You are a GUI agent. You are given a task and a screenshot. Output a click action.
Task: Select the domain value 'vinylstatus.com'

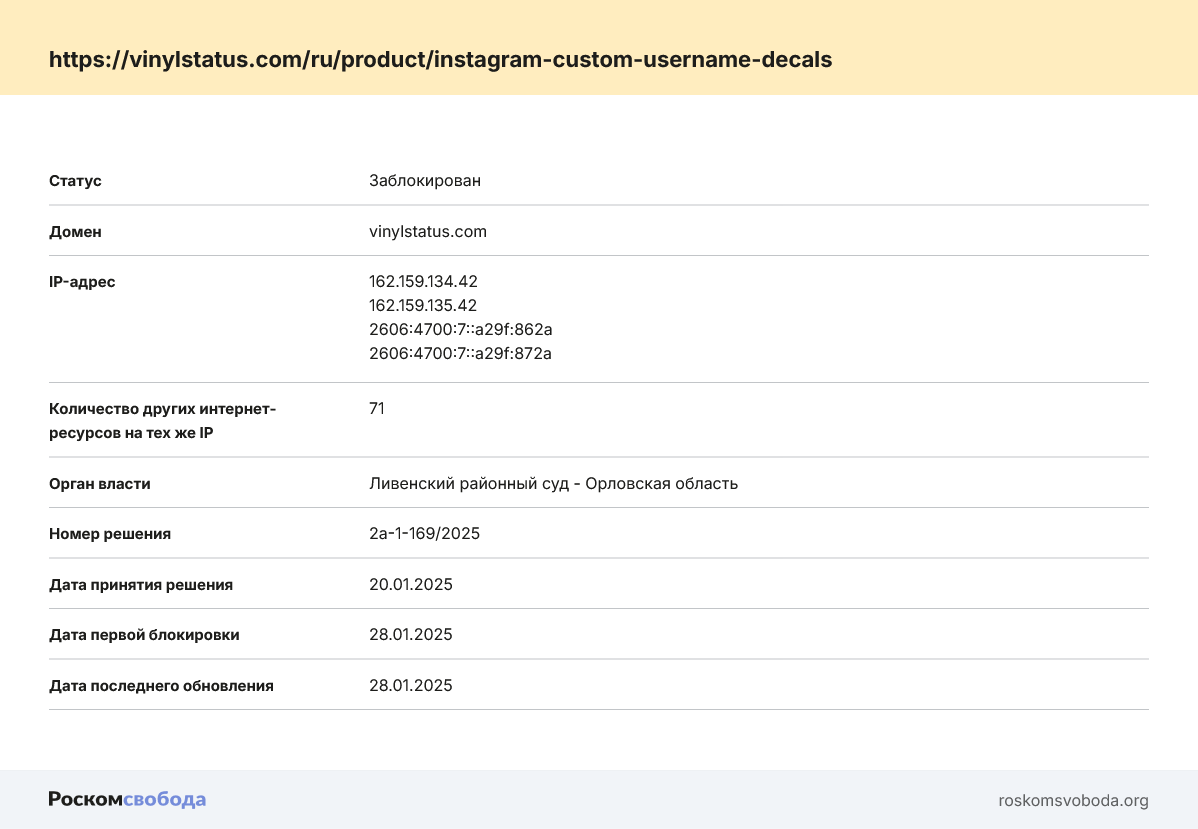click(428, 232)
